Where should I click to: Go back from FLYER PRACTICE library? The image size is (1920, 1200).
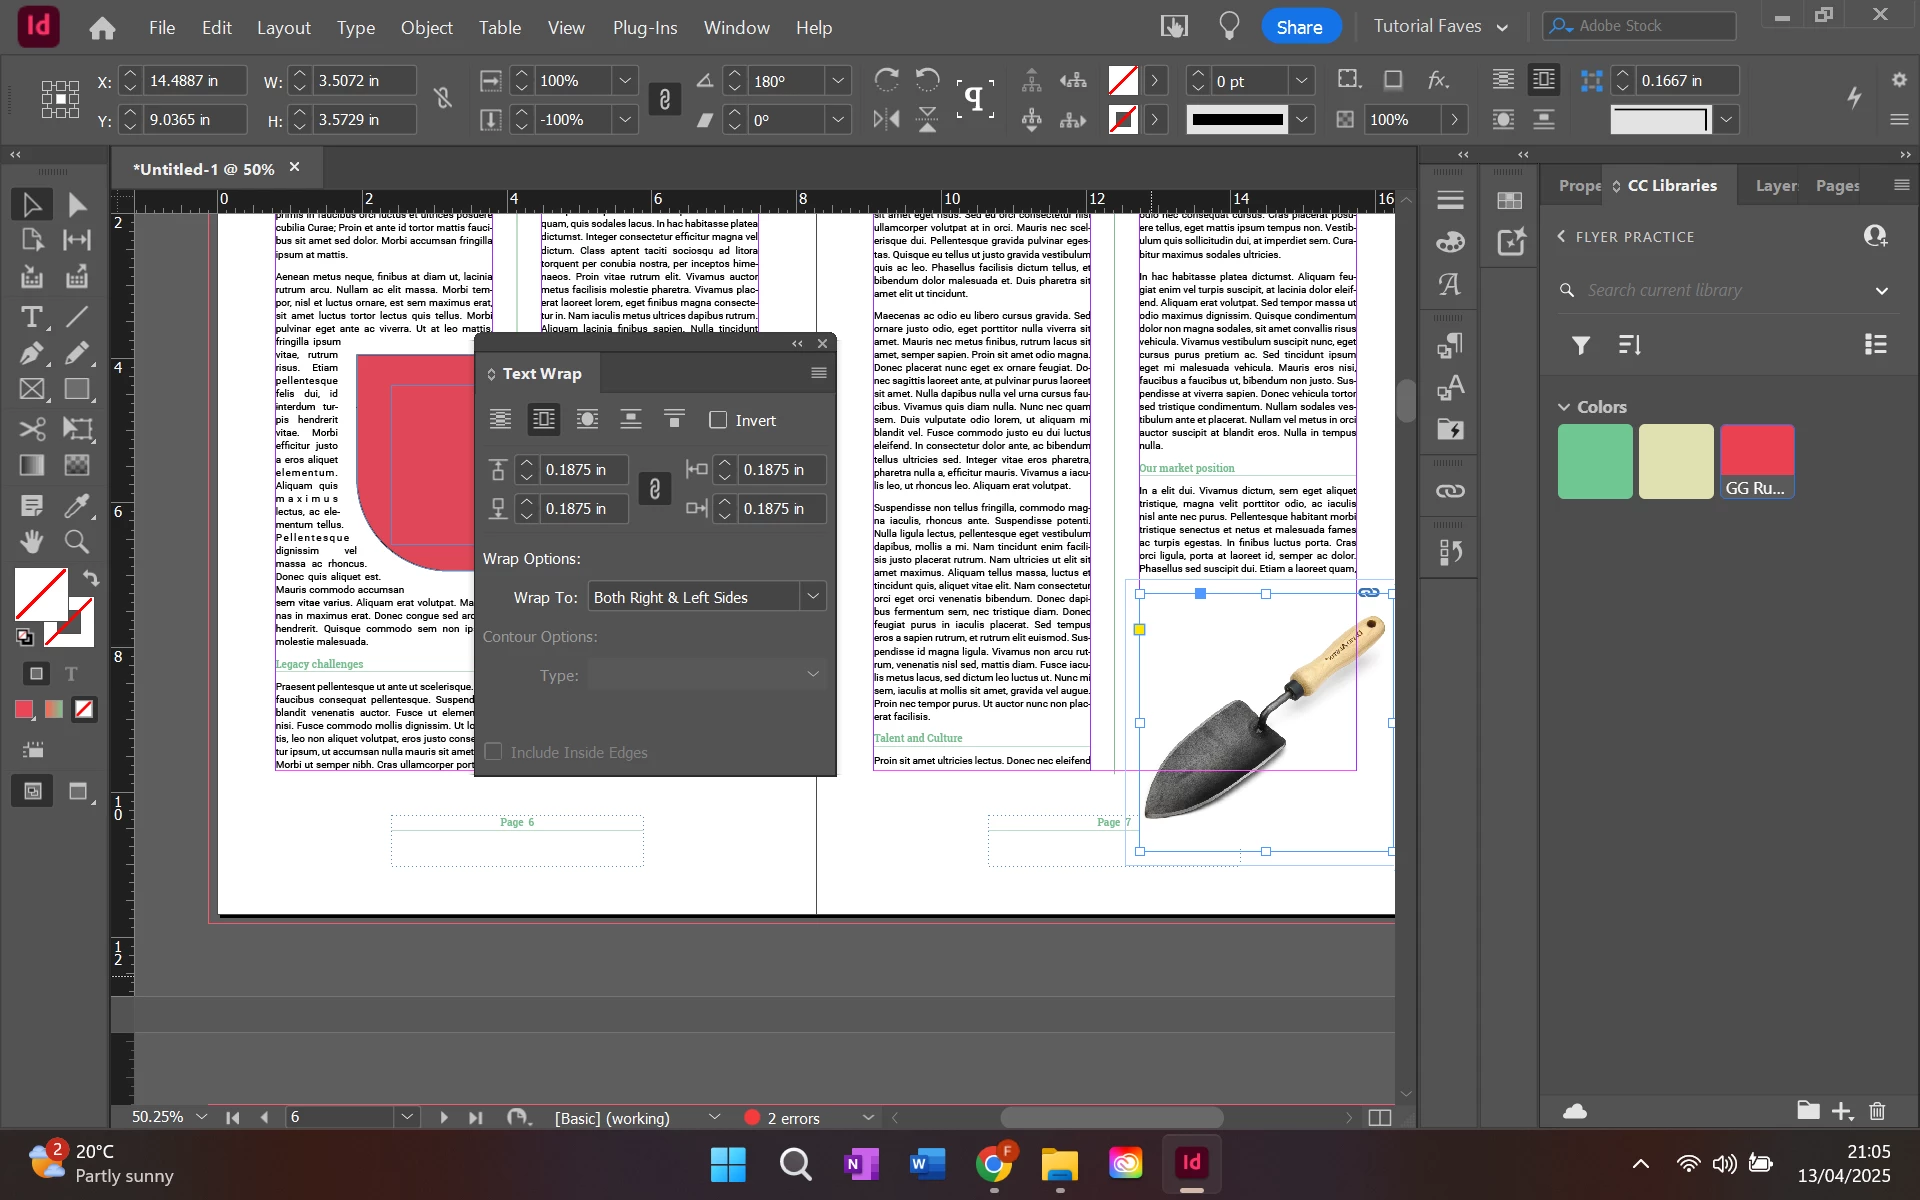coord(1561,237)
